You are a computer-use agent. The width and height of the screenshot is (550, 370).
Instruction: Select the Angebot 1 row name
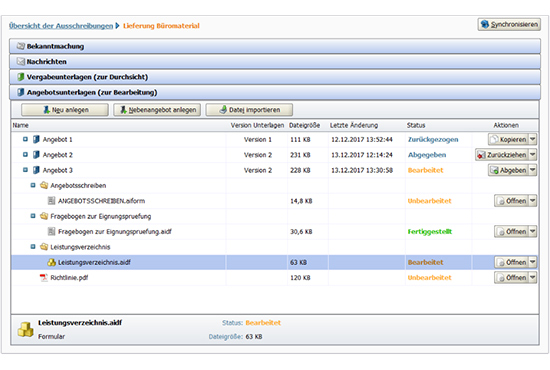(58, 140)
